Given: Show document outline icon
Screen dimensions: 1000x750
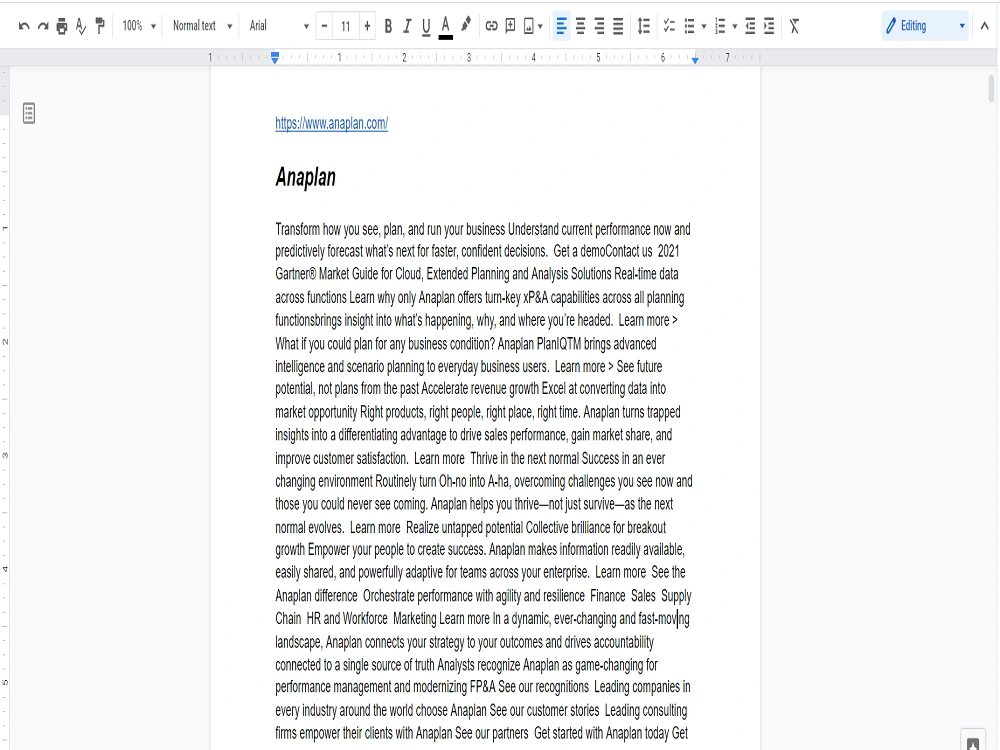Looking at the screenshot, I should [x=29, y=114].
